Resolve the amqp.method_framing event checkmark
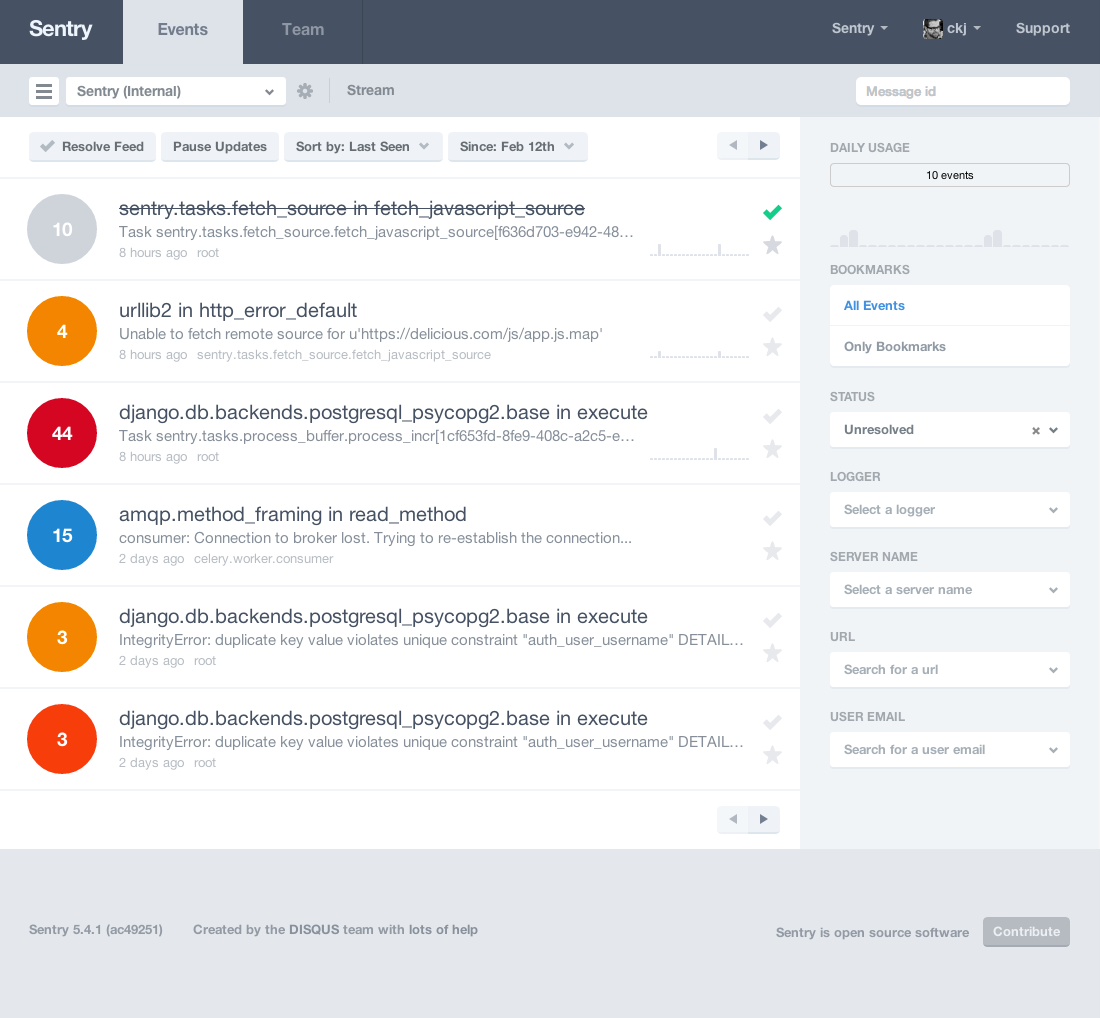Viewport: 1100px width, 1018px height. (772, 518)
